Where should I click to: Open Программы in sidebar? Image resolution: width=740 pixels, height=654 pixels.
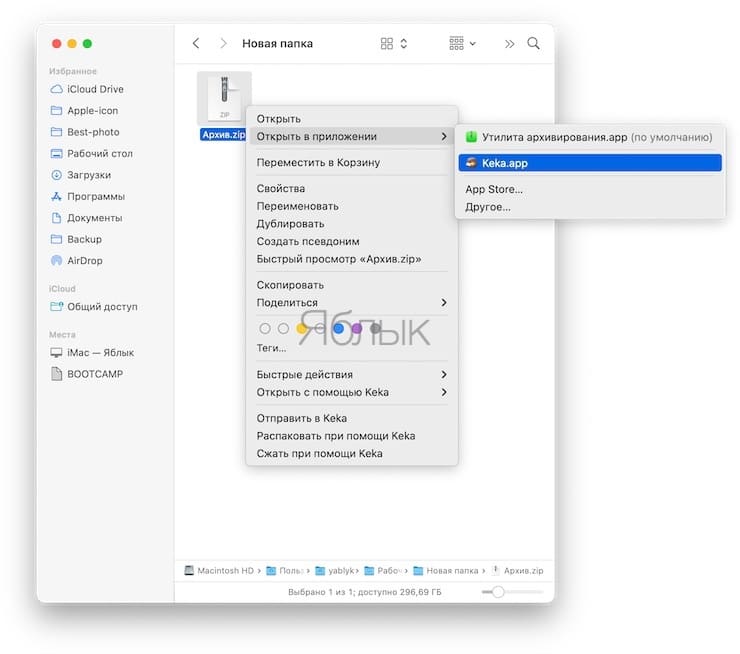click(88, 196)
